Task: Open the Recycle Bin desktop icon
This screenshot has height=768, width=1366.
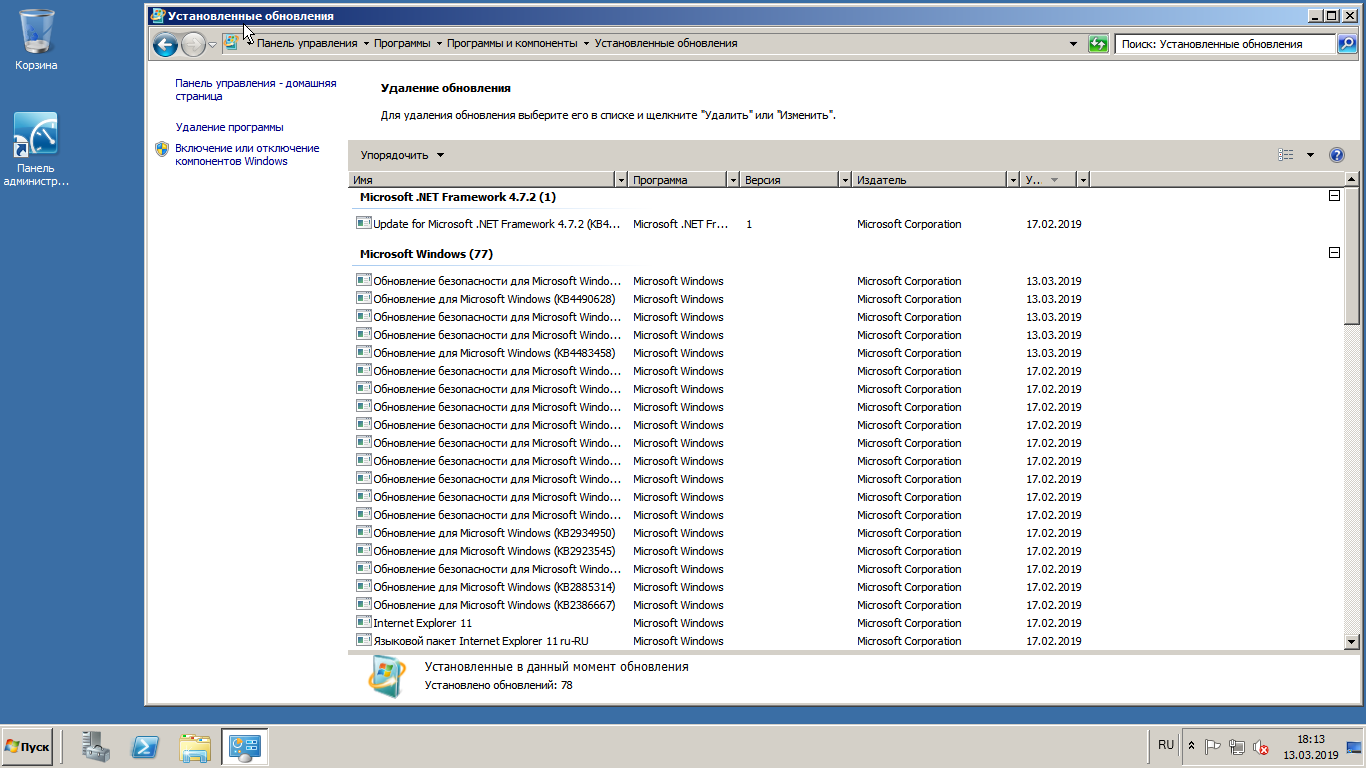Action: point(37,40)
